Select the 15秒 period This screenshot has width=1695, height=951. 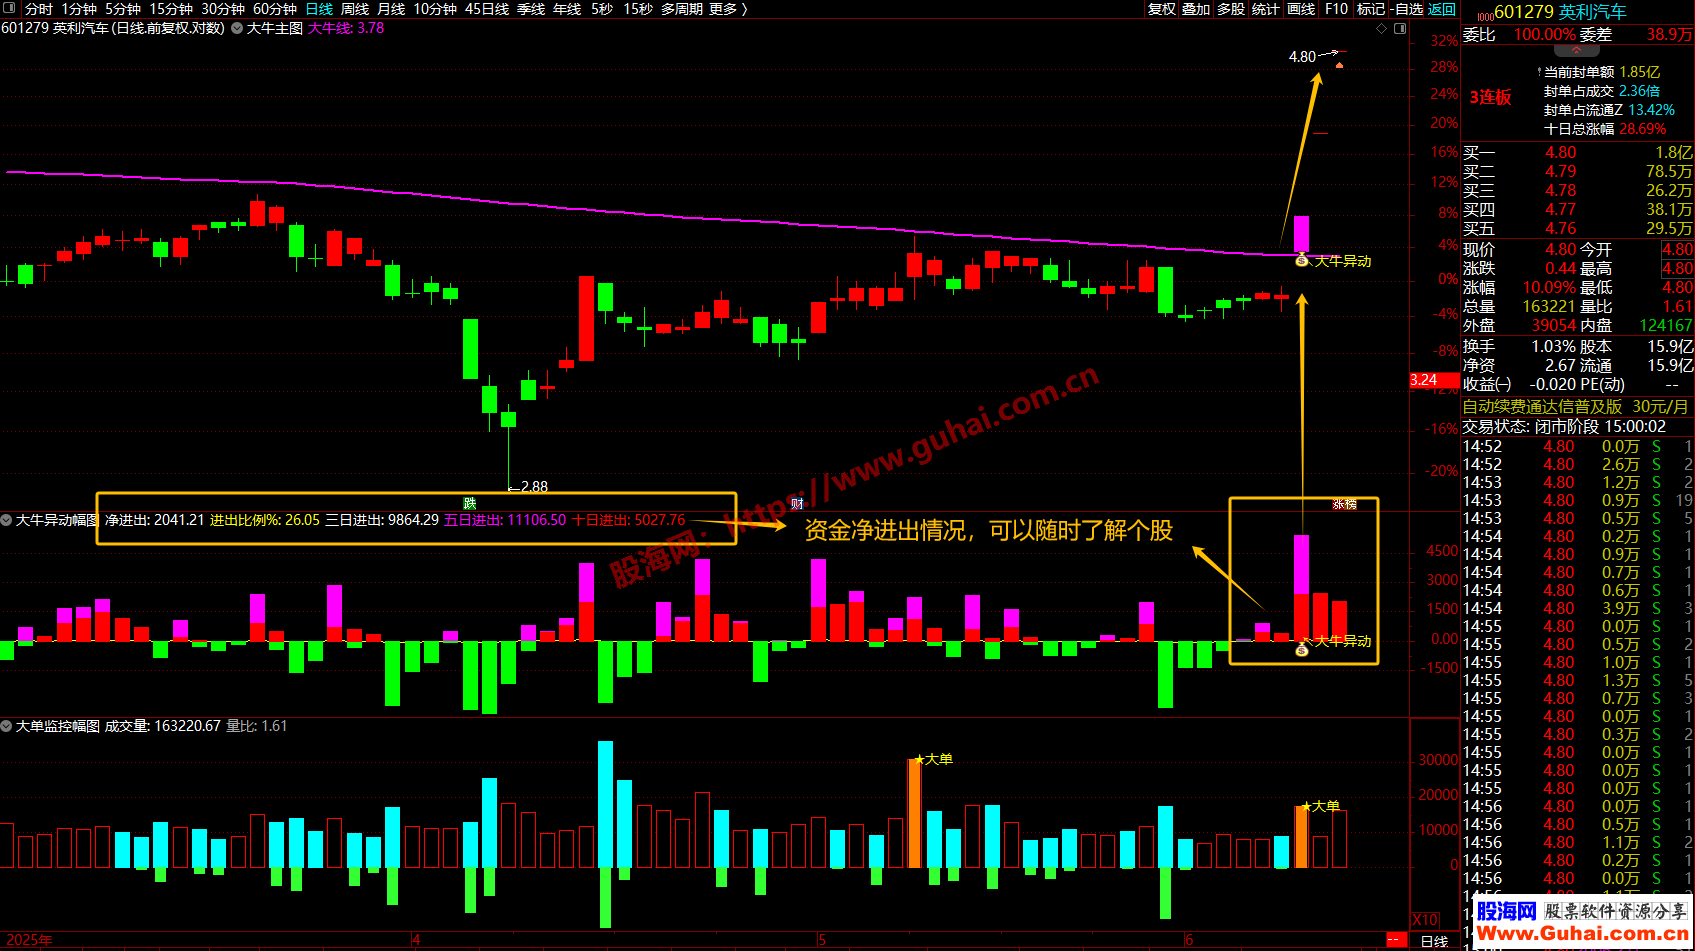click(638, 9)
